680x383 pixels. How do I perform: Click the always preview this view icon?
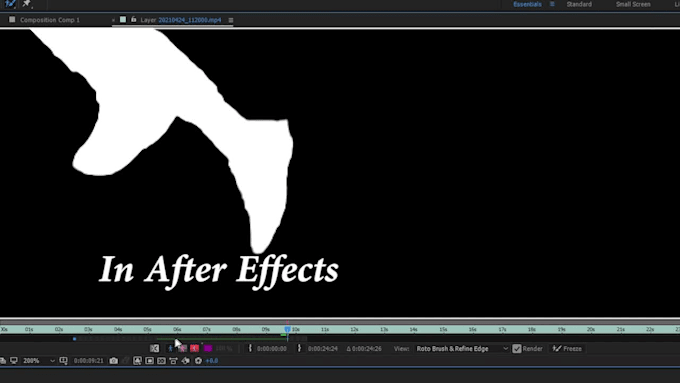[3, 361]
